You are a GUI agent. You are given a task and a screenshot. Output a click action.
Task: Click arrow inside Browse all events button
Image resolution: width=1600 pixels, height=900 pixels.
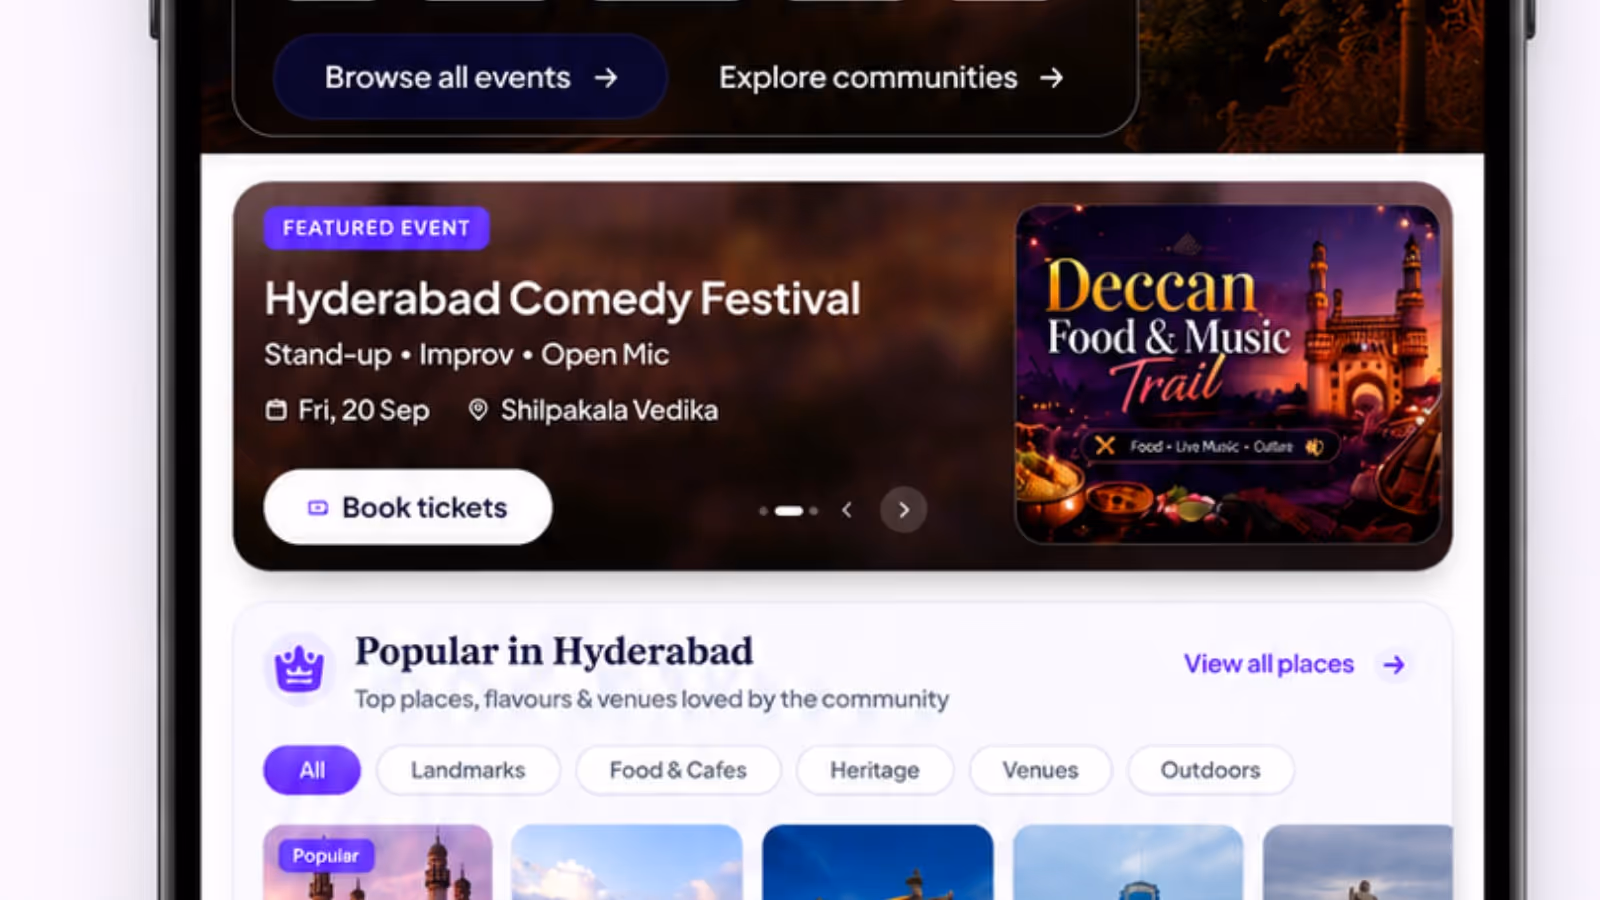pyautogui.click(x=606, y=78)
